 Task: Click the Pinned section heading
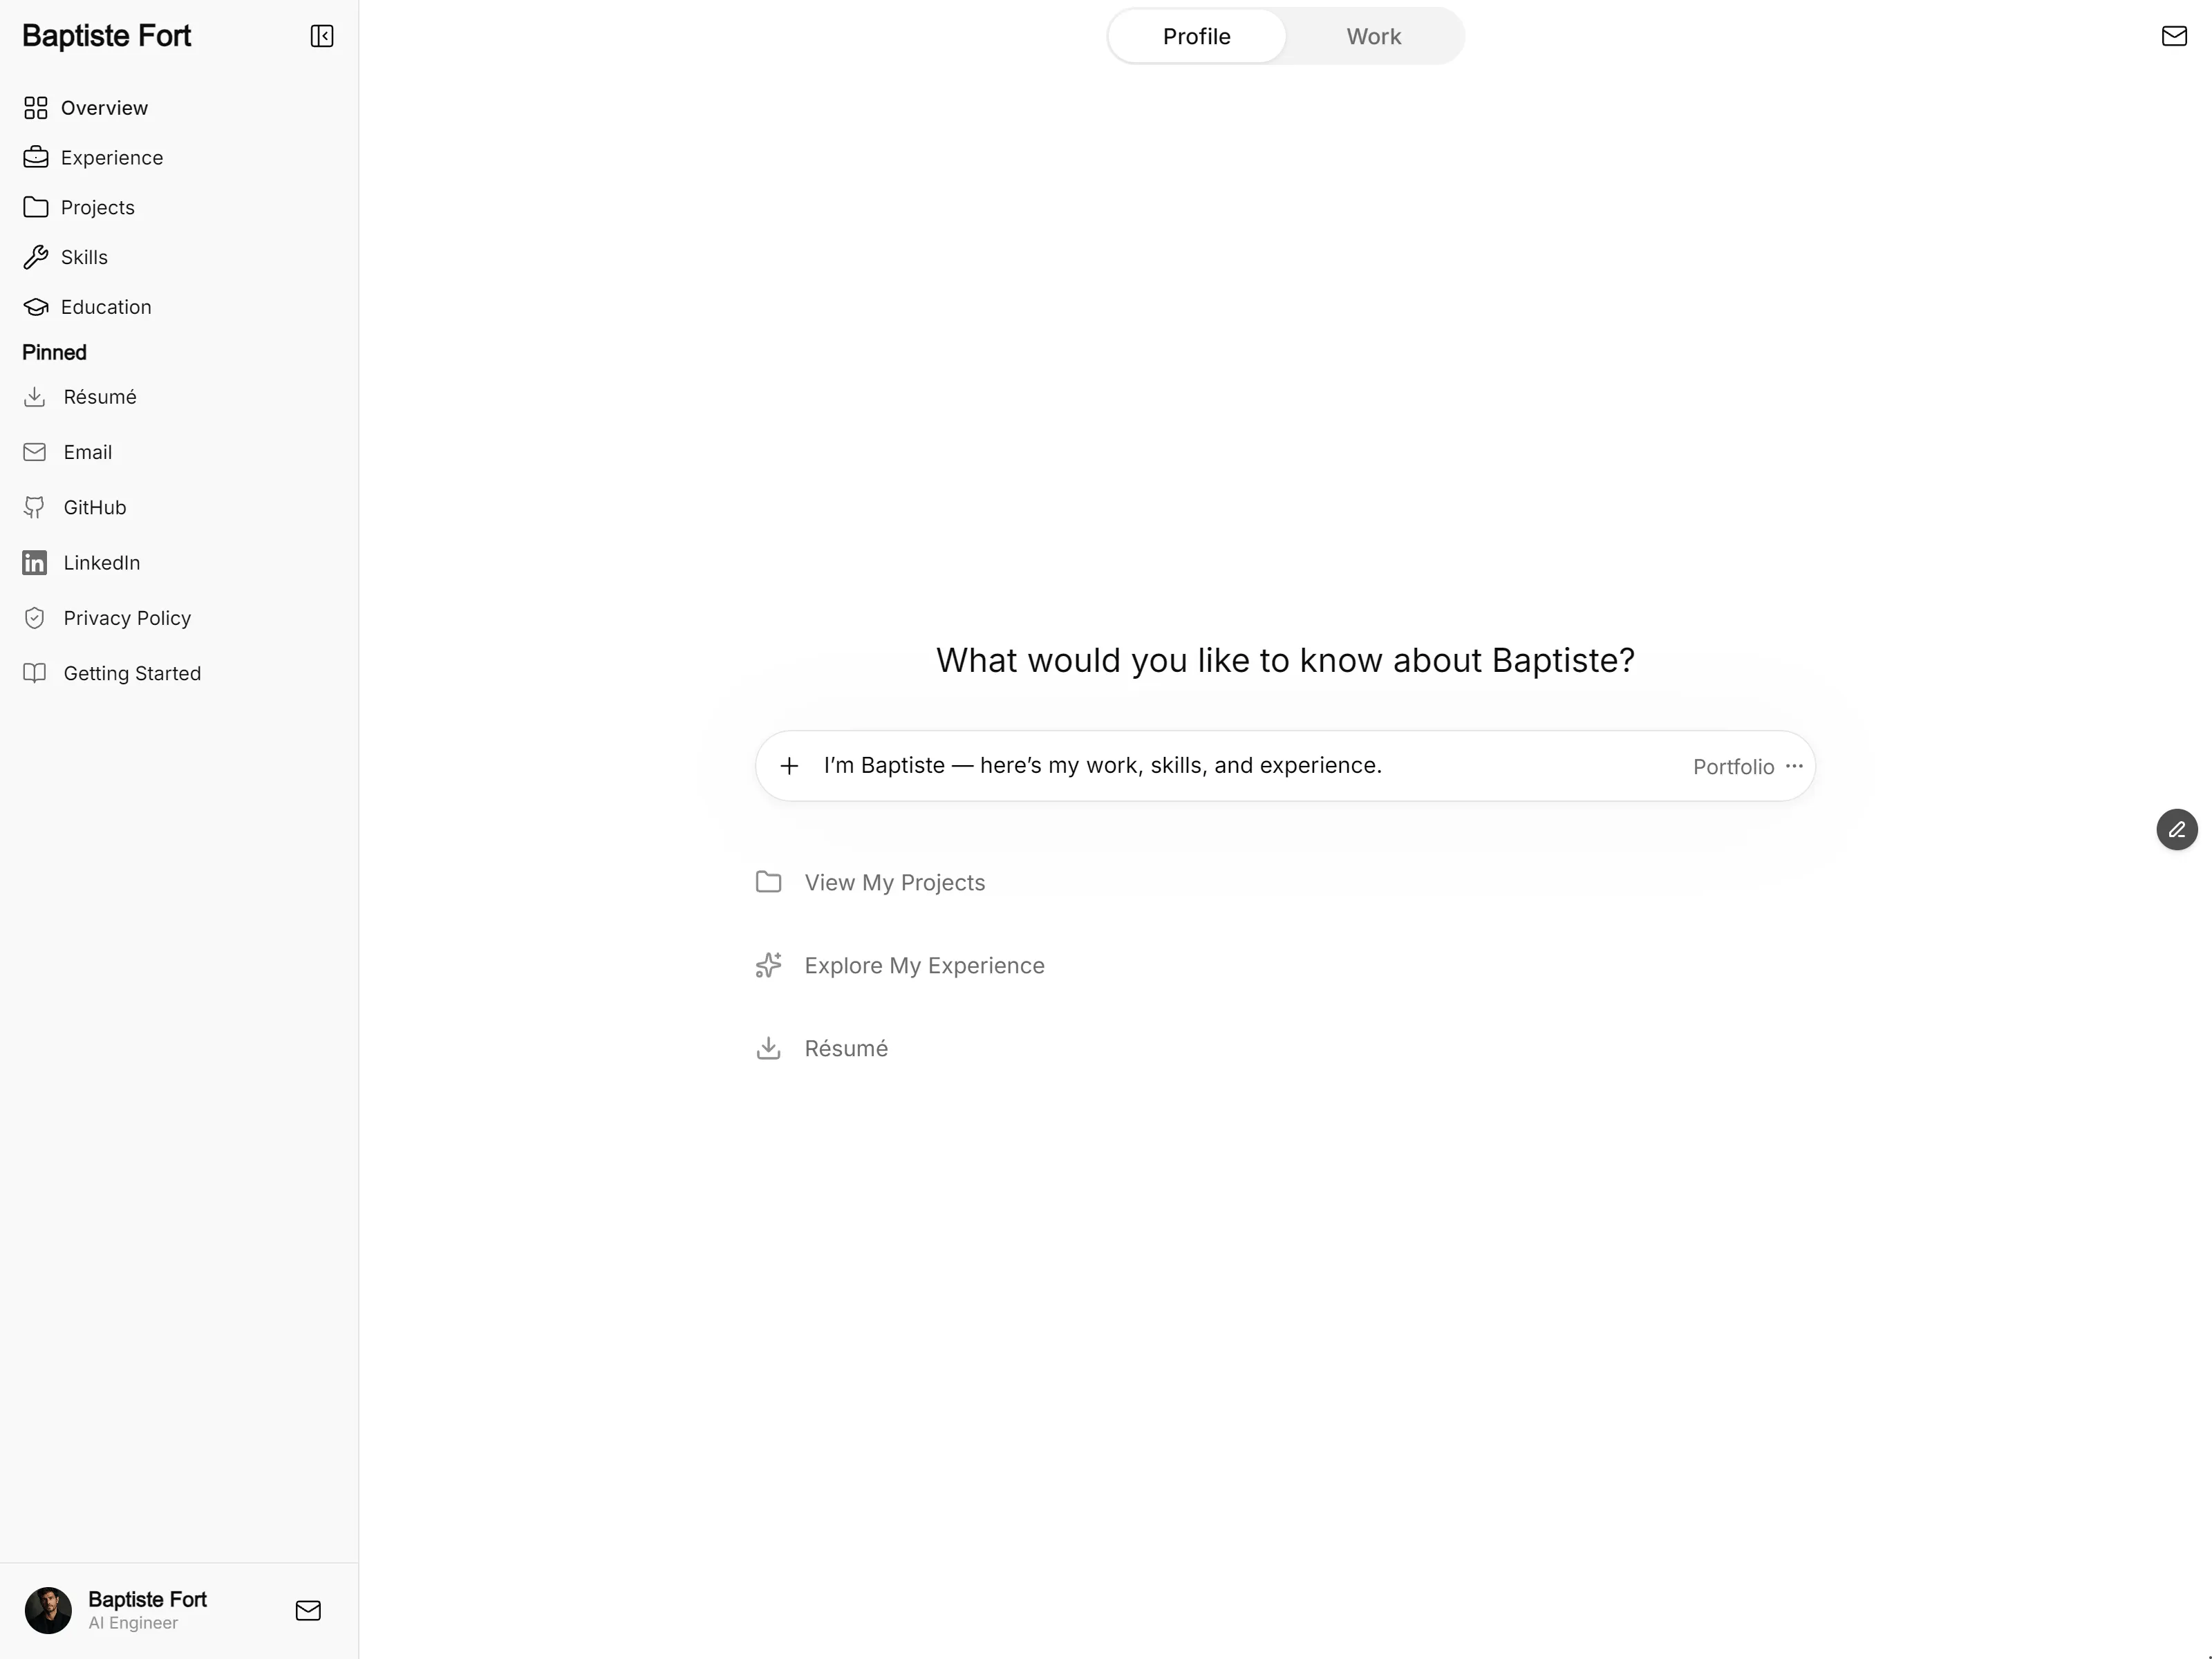[x=55, y=352]
